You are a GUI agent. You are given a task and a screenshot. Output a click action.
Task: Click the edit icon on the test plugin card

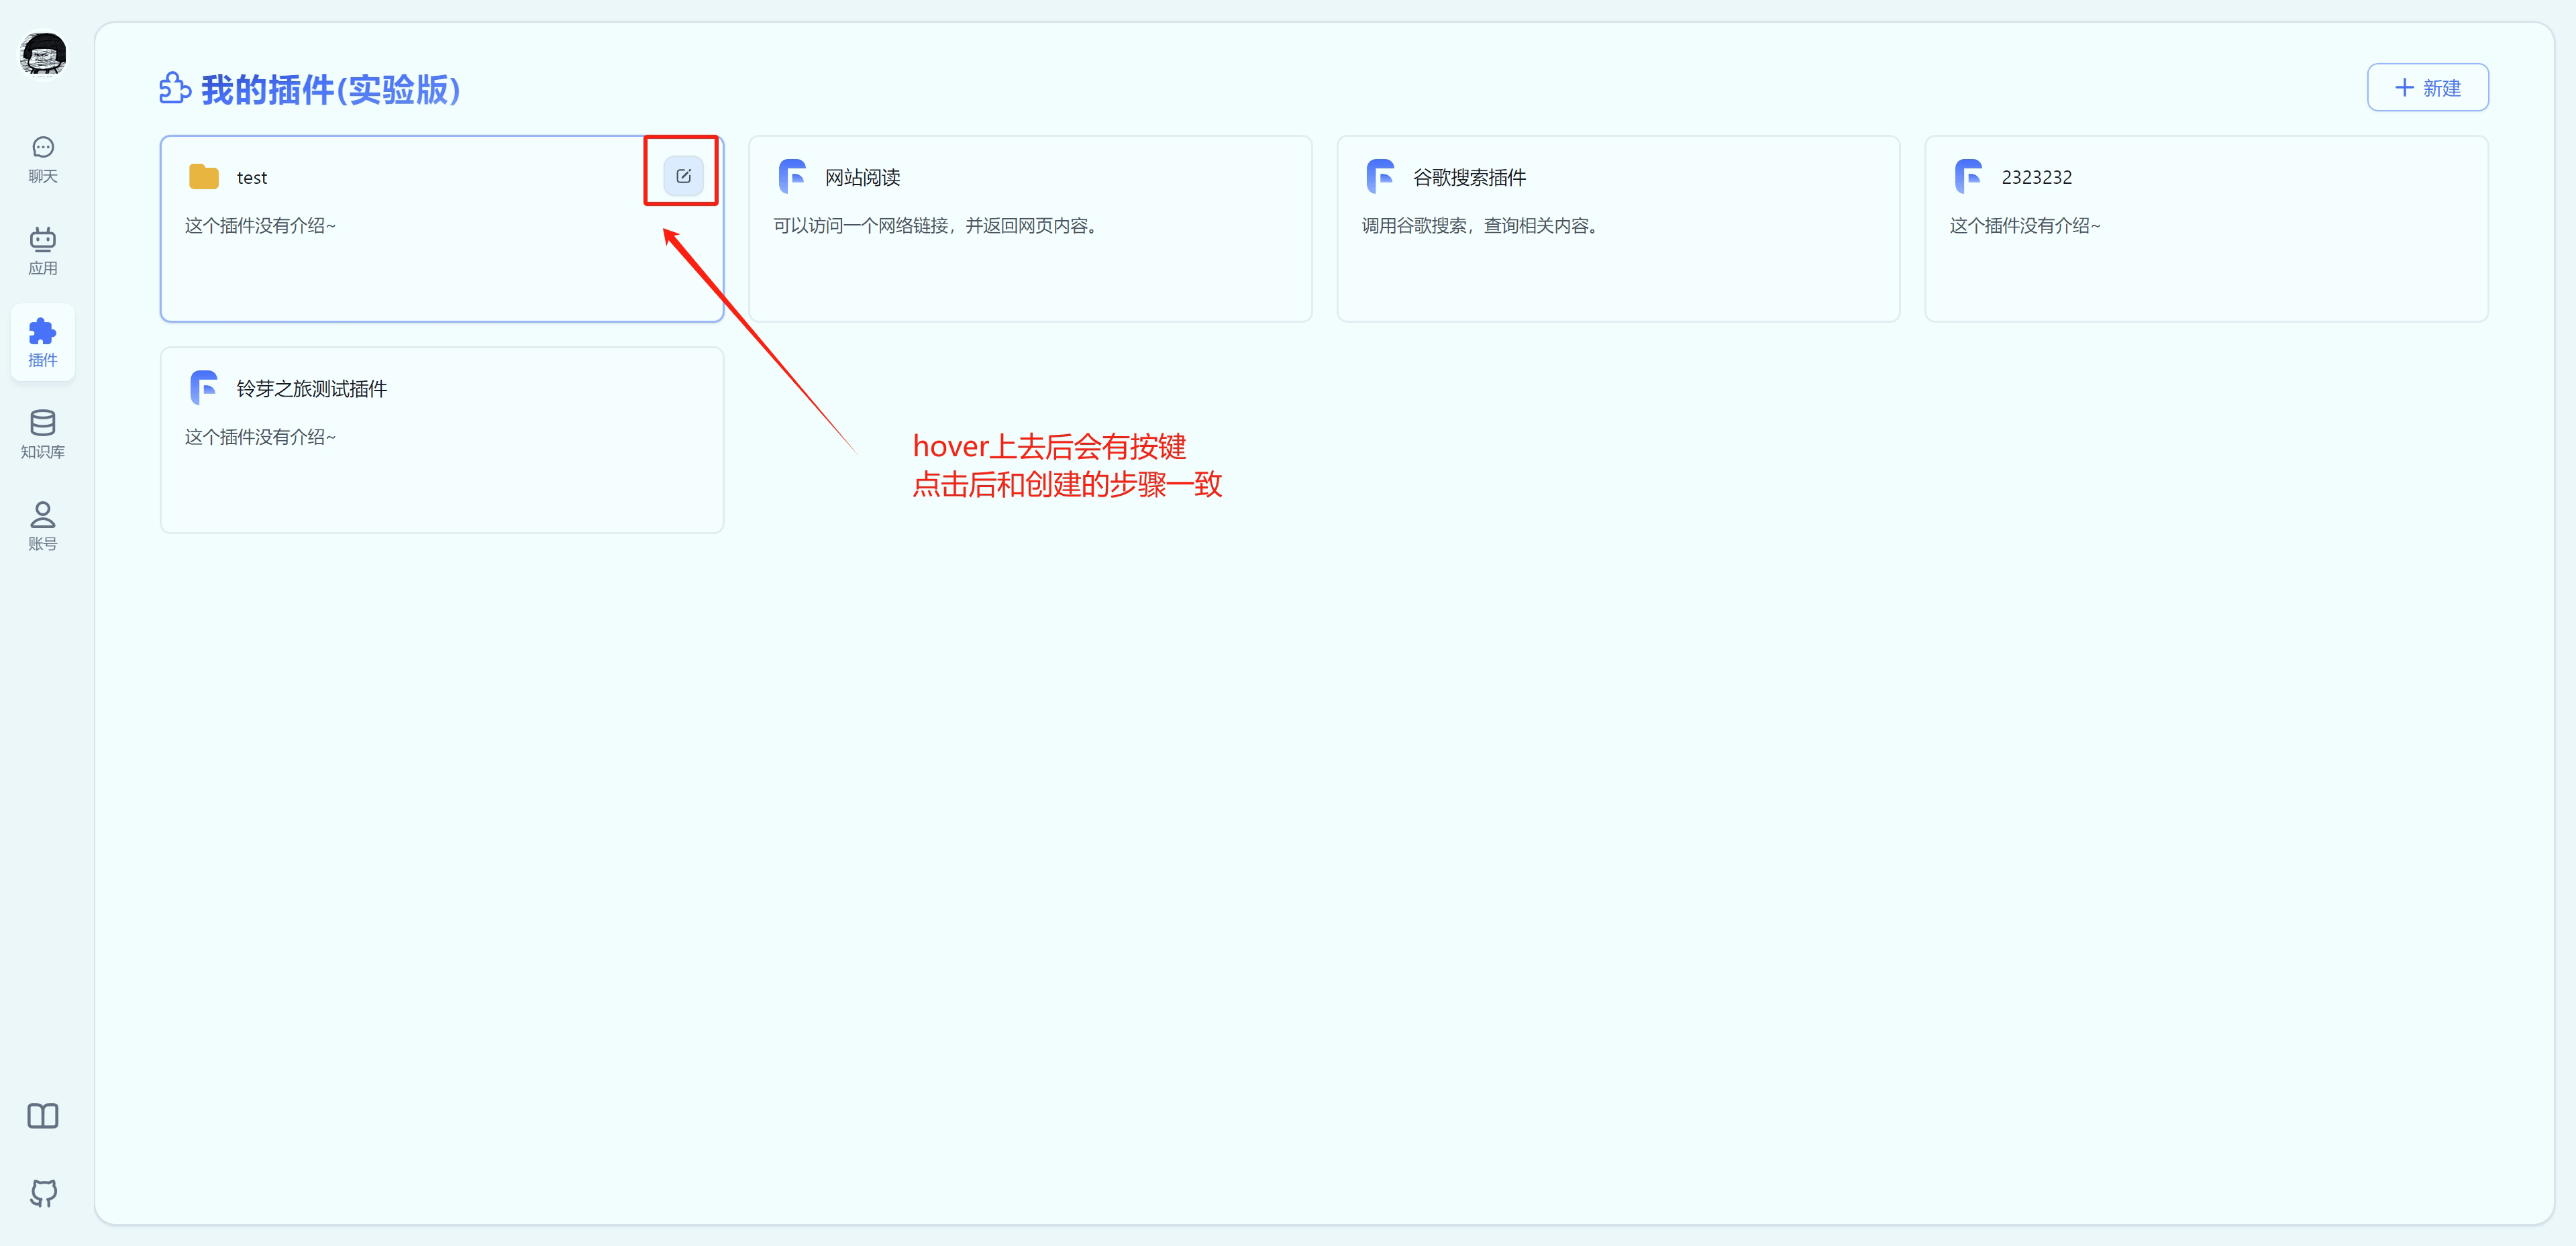click(x=682, y=175)
